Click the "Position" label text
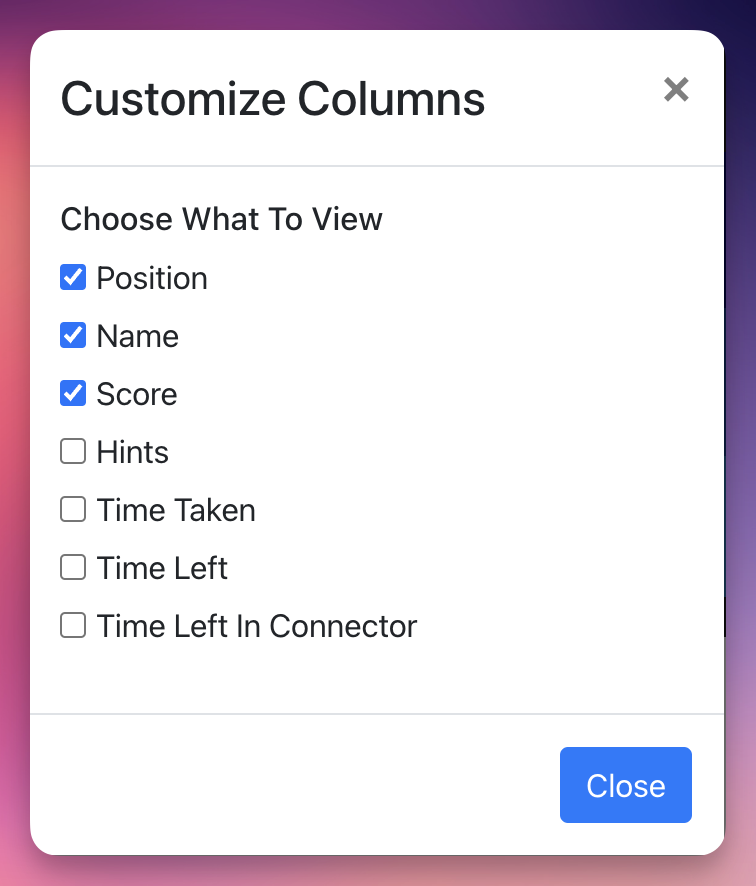 [x=152, y=278]
